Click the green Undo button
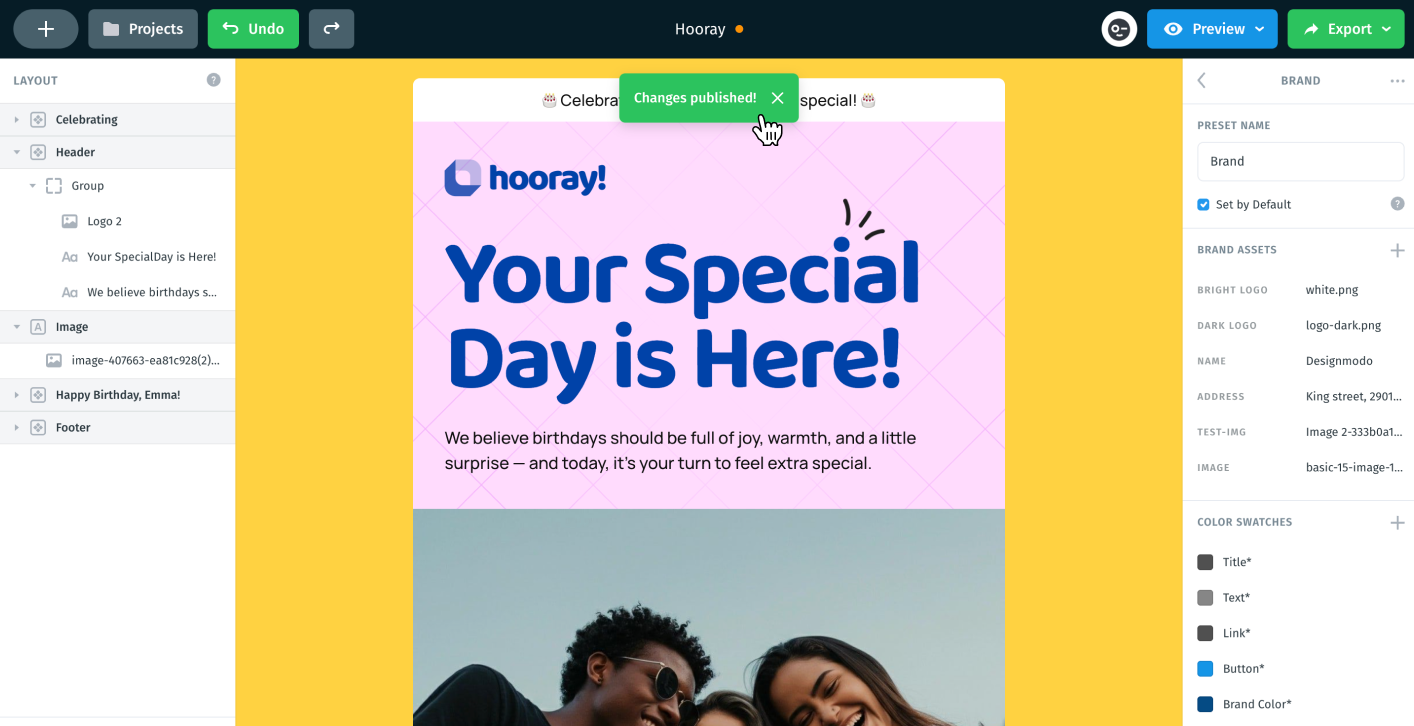The height and width of the screenshot is (726, 1414). [253, 29]
